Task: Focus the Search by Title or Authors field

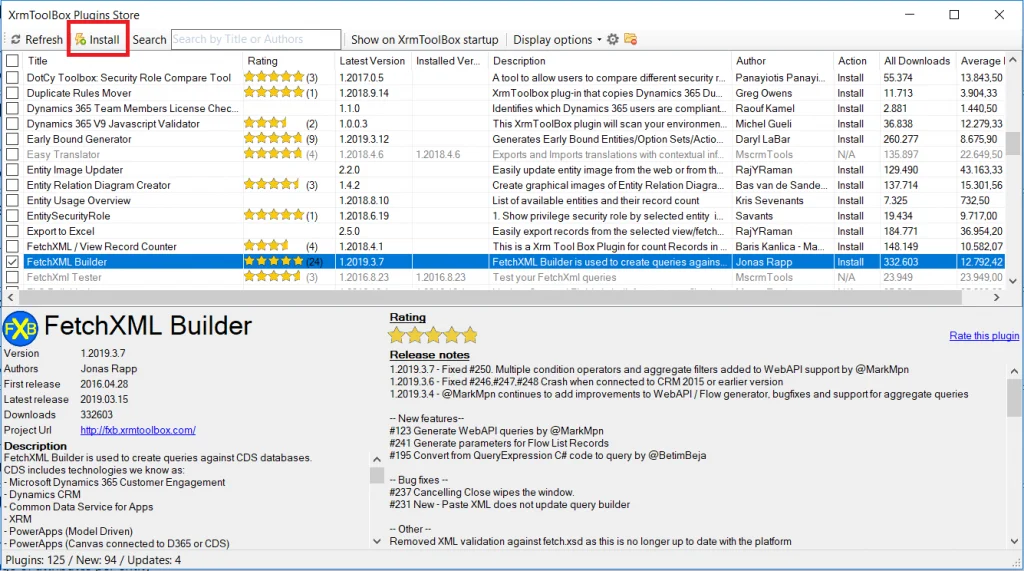Action: [x=255, y=39]
